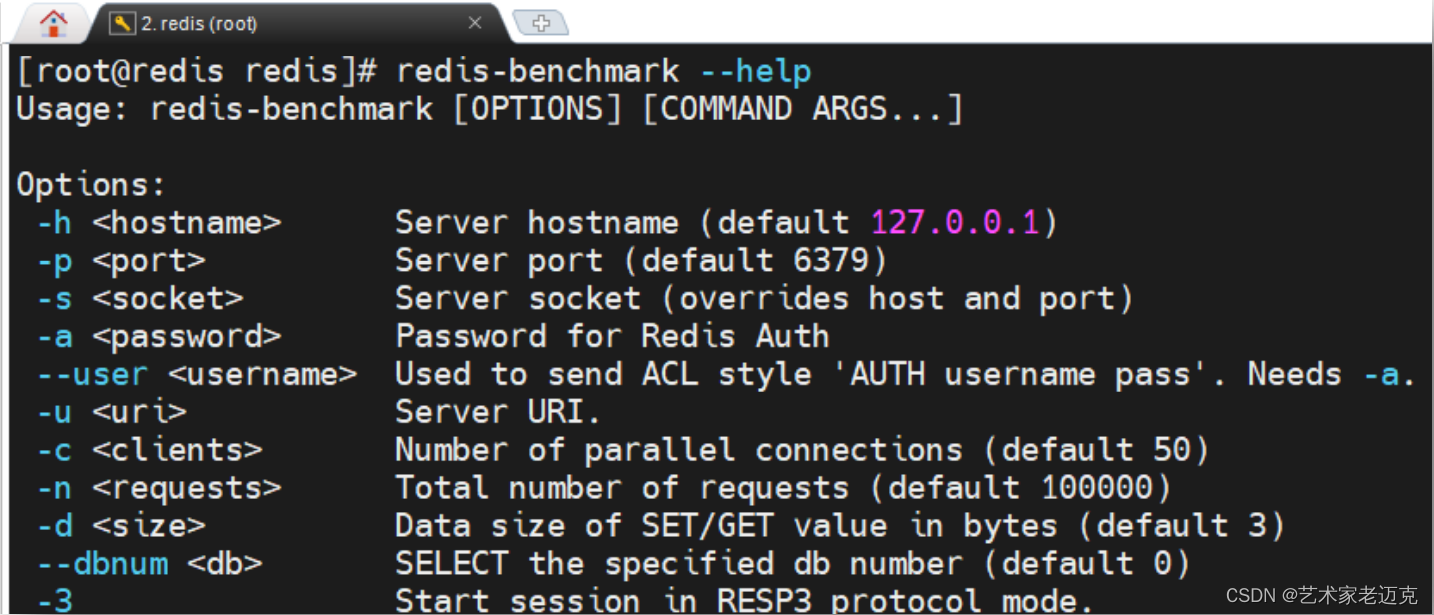Click 'SELECT the specified db number' description
Screen dimensions: 1434x615
(680, 564)
